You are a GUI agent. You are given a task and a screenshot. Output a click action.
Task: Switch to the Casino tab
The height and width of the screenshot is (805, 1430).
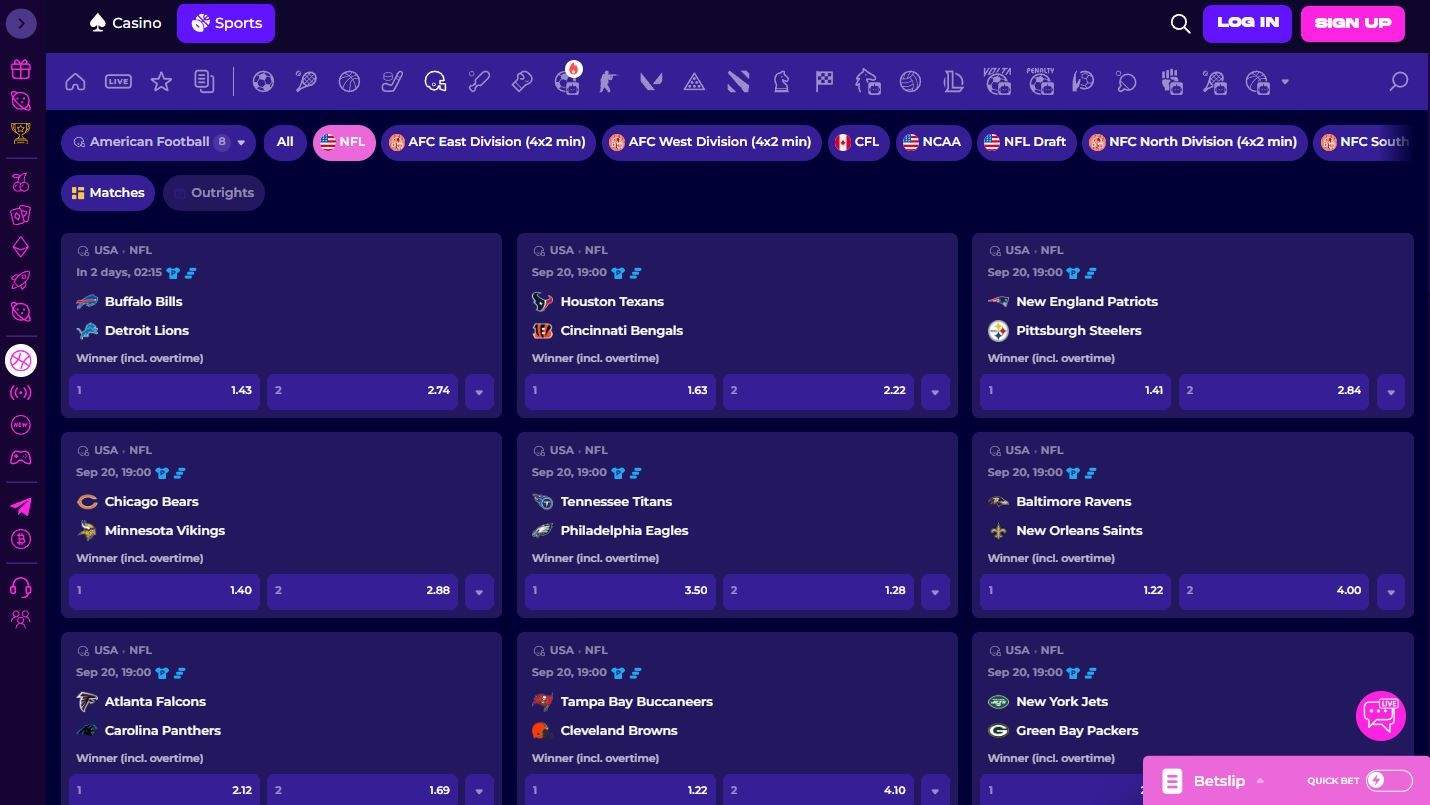125,23
